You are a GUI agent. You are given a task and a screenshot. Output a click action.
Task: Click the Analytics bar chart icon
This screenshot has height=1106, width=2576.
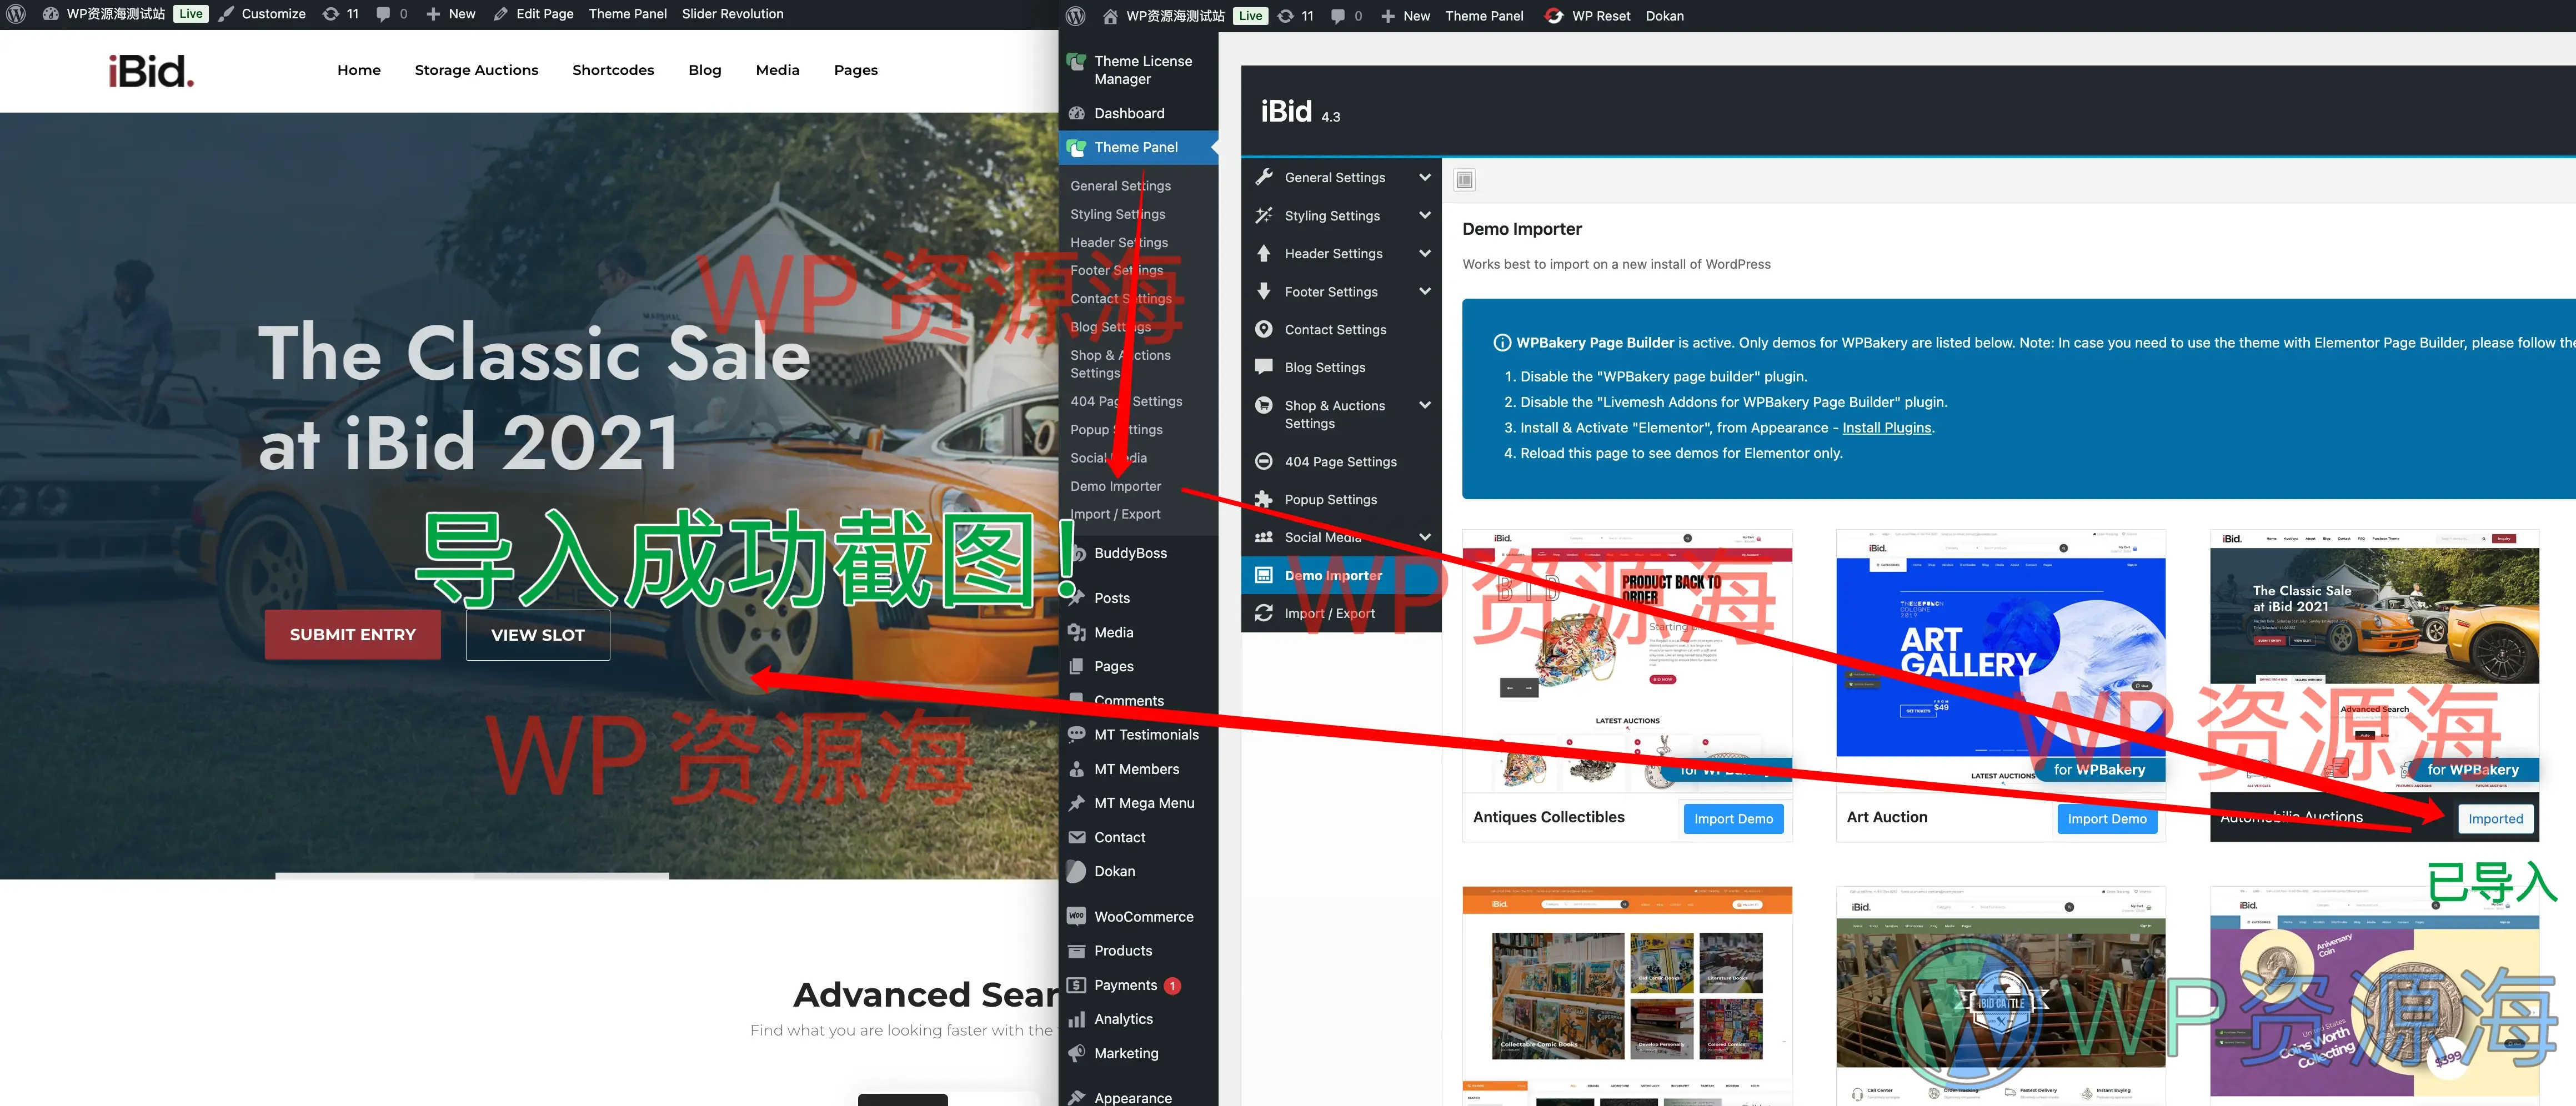point(1077,1019)
